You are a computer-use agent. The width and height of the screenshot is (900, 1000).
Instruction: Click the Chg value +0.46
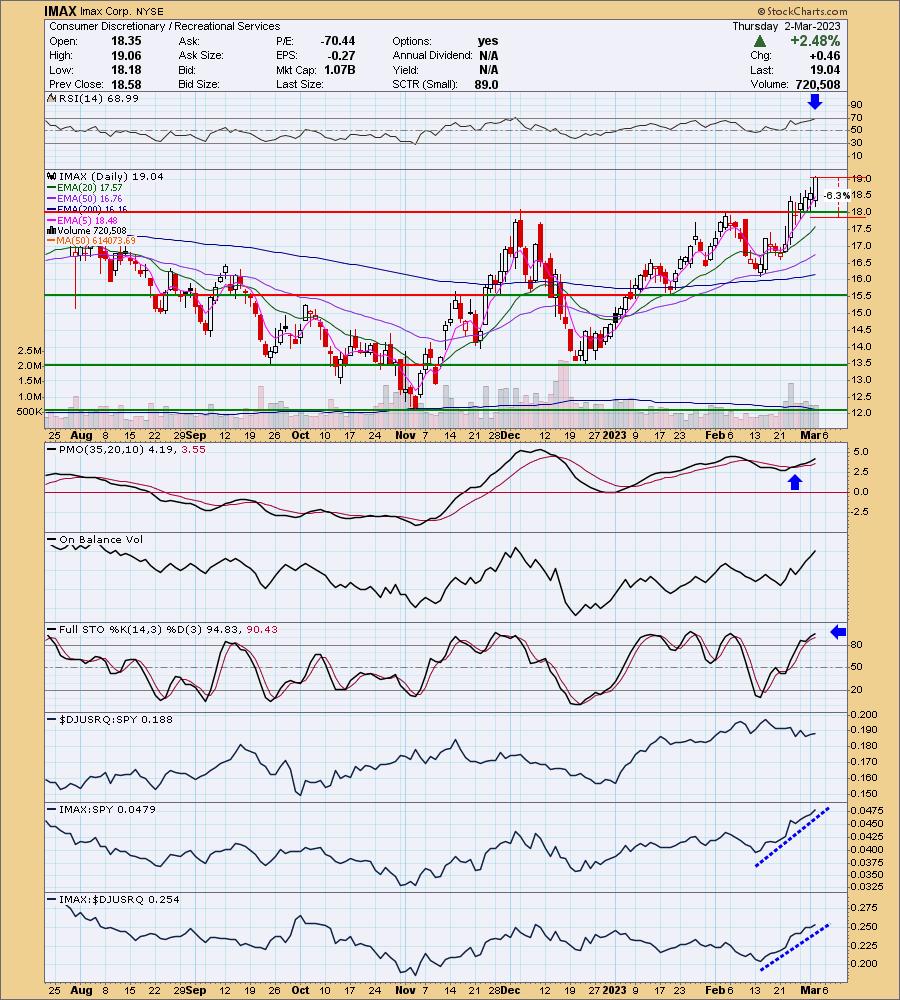point(825,55)
